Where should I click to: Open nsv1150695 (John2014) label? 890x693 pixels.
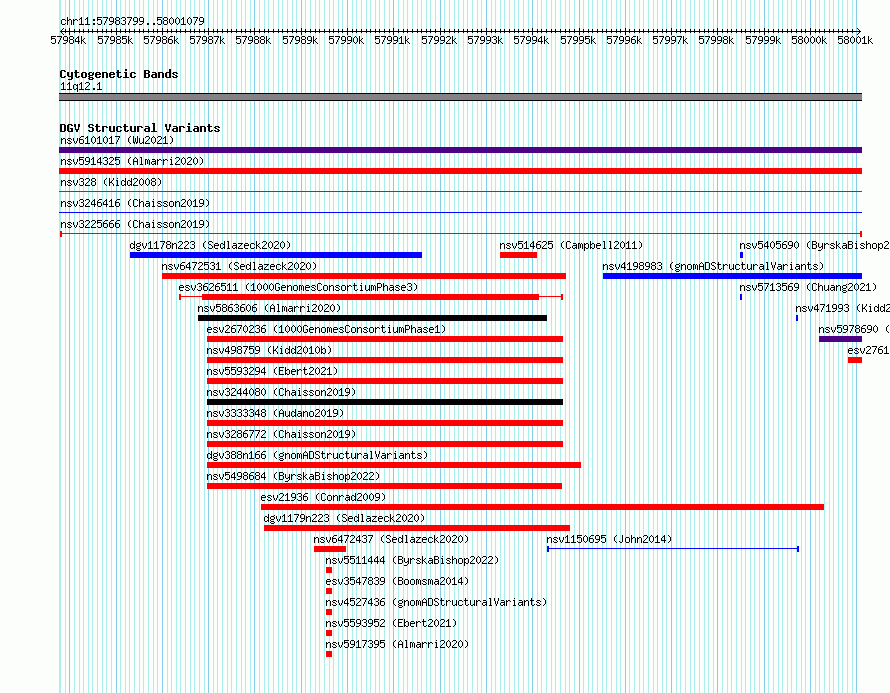609,539
